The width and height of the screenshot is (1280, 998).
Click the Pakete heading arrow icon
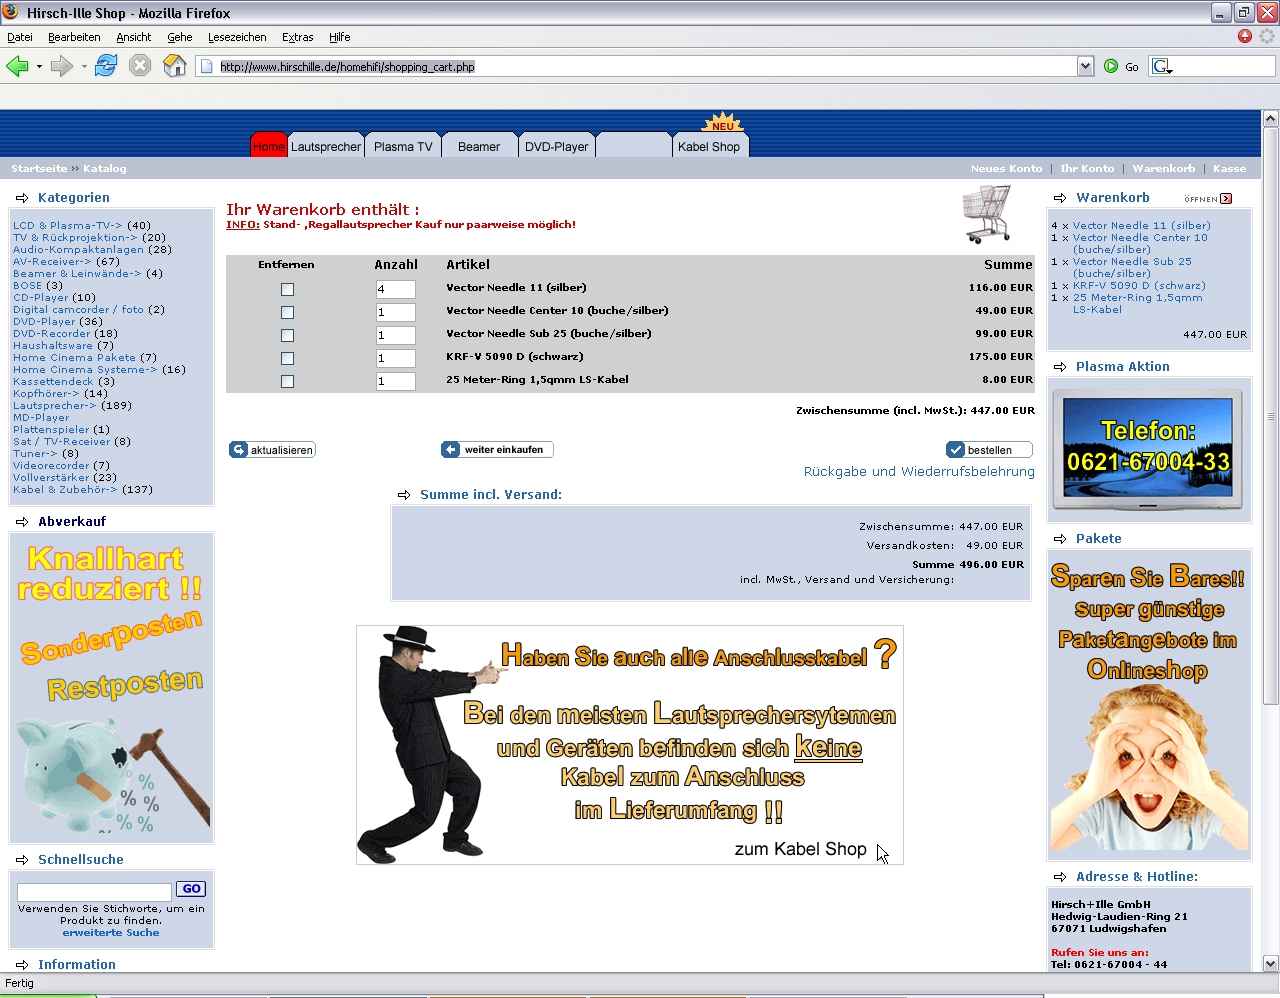[x=1060, y=539]
